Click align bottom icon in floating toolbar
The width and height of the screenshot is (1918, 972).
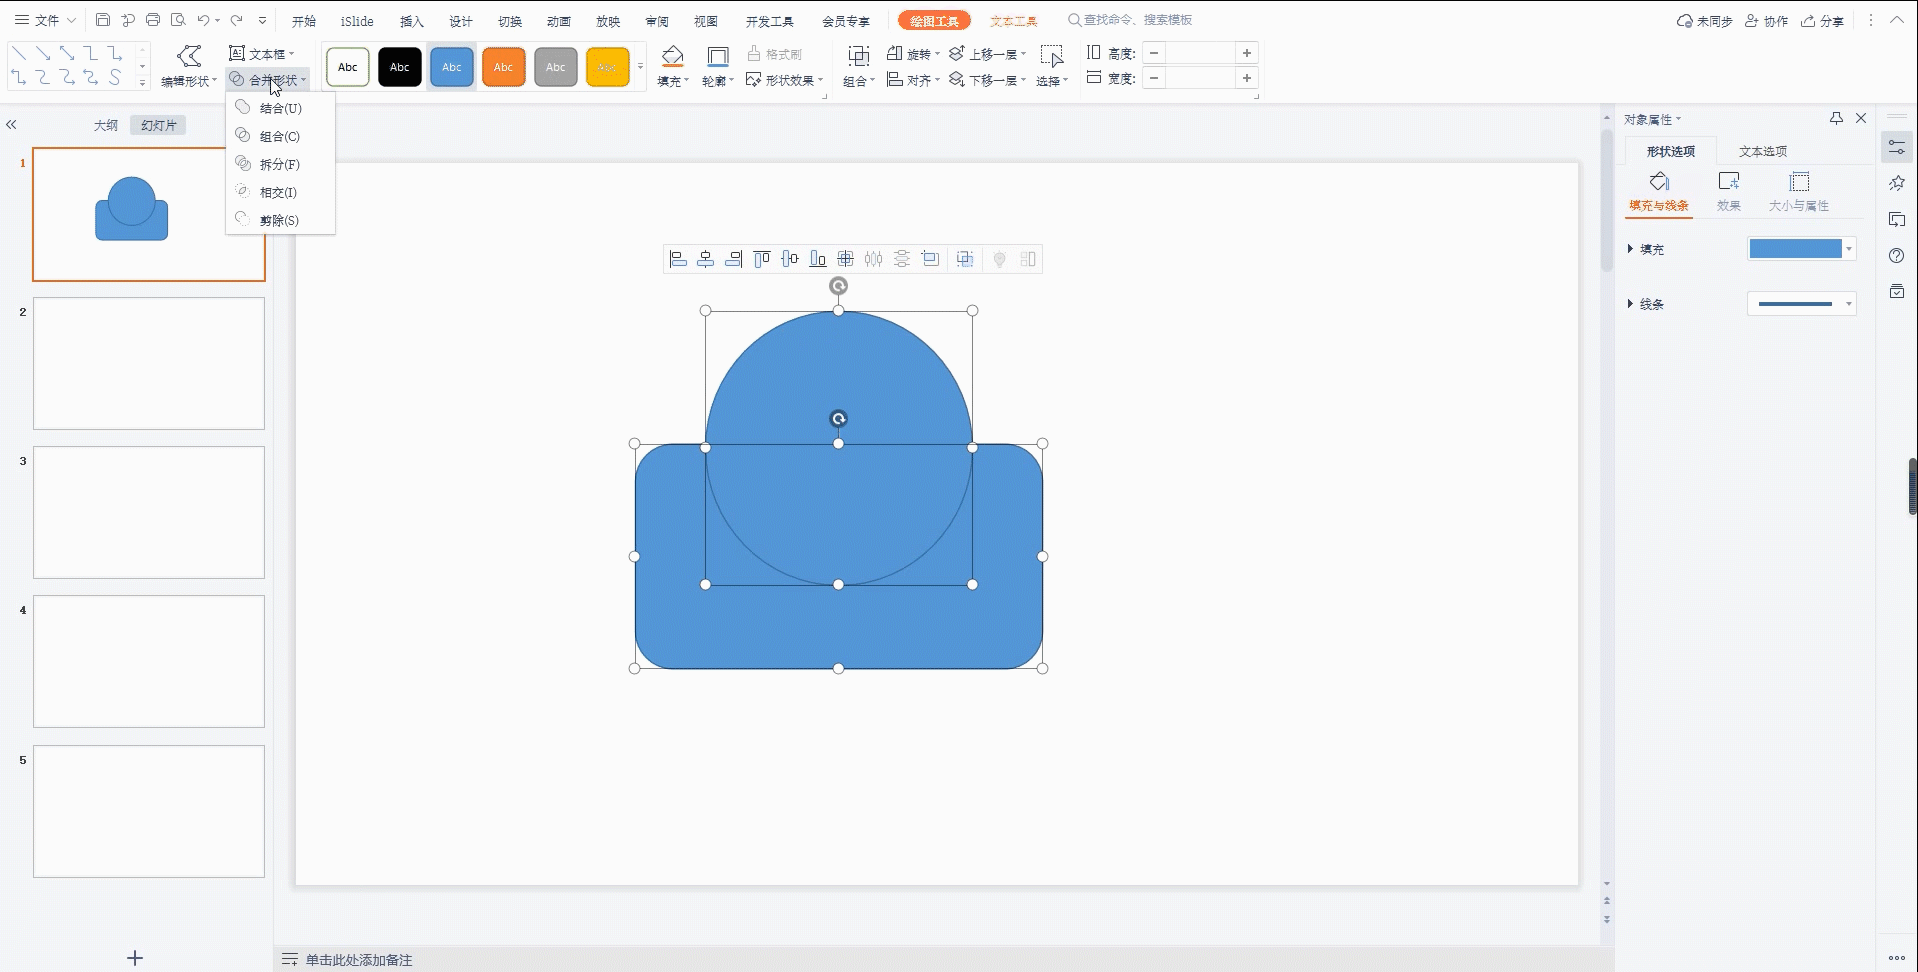(x=818, y=260)
